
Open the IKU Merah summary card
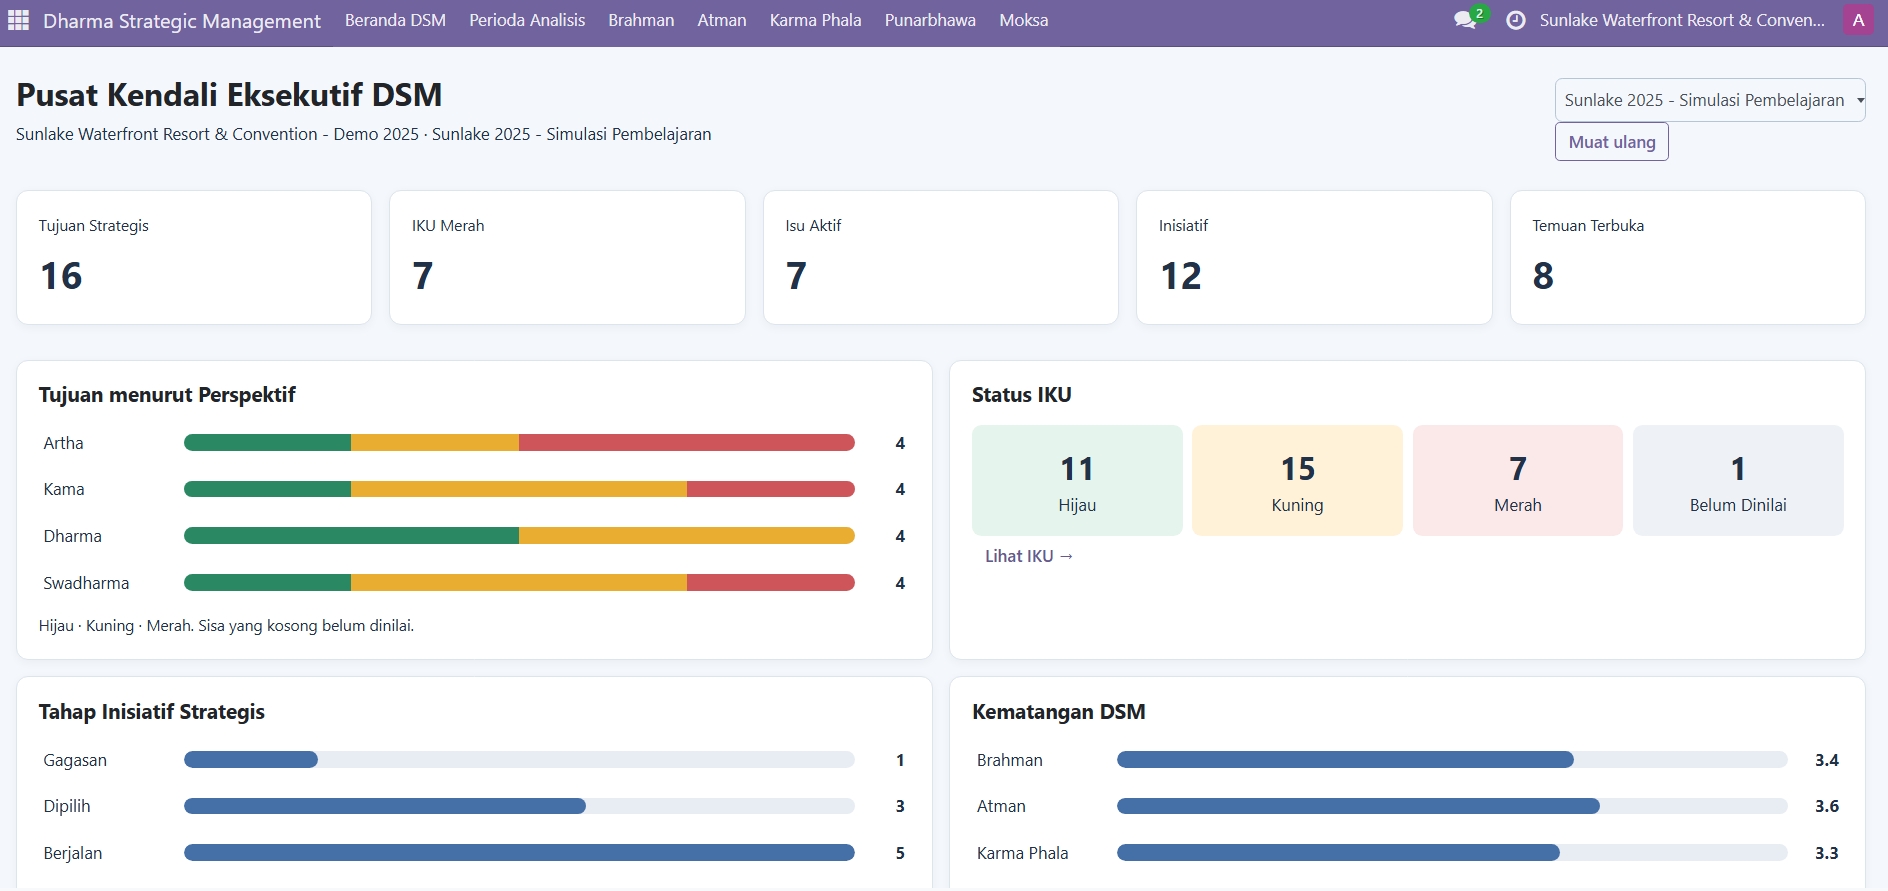click(567, 257)
